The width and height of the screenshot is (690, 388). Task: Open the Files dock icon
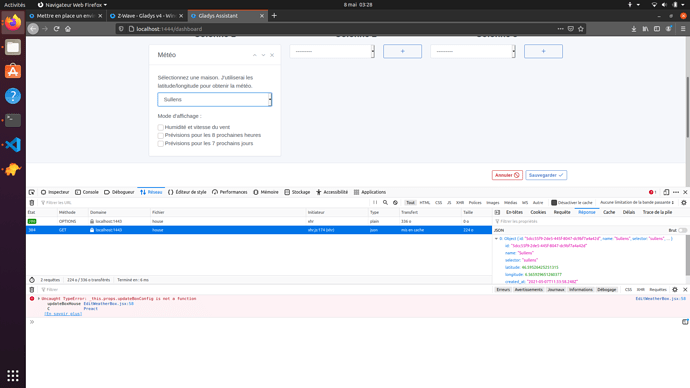tap(13, 47)
